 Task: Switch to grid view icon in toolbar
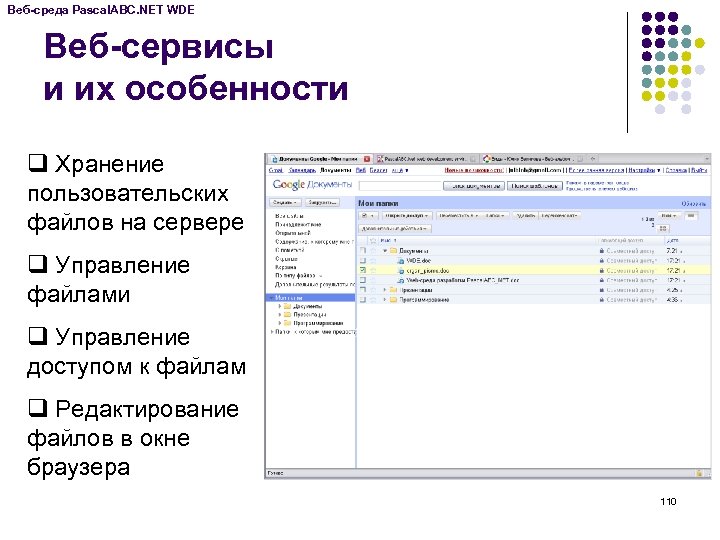663,228
